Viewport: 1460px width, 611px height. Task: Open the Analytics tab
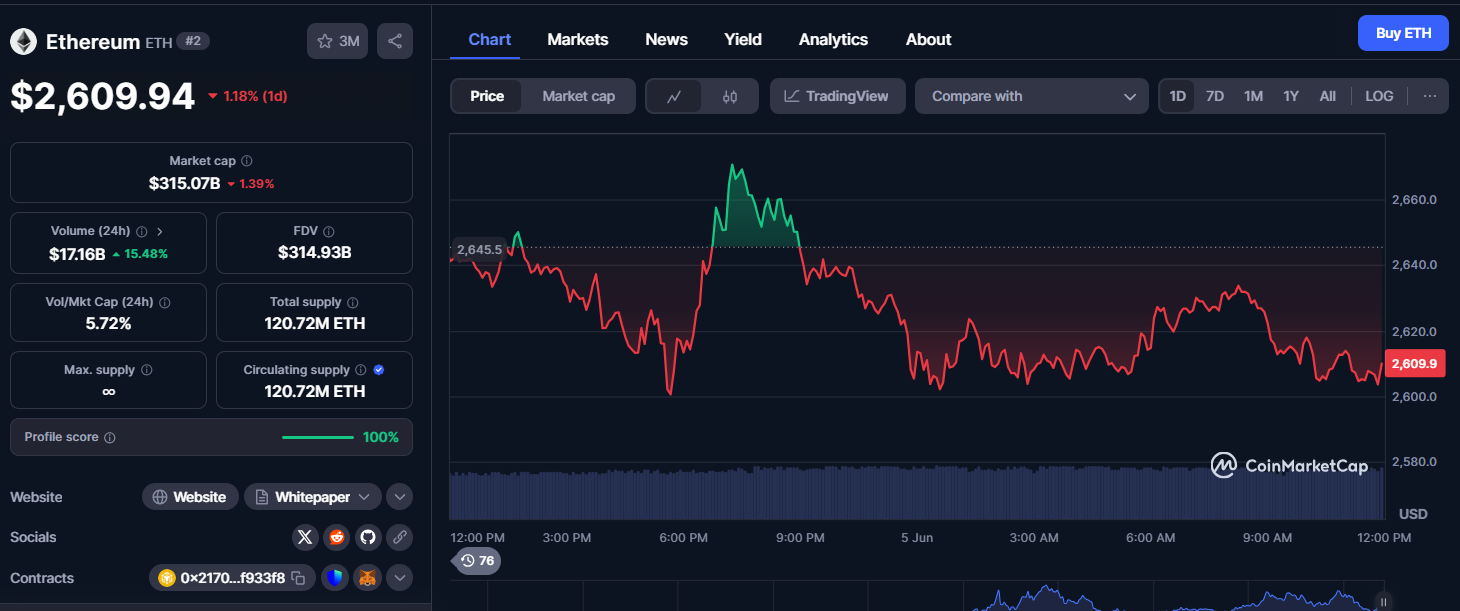833,39
